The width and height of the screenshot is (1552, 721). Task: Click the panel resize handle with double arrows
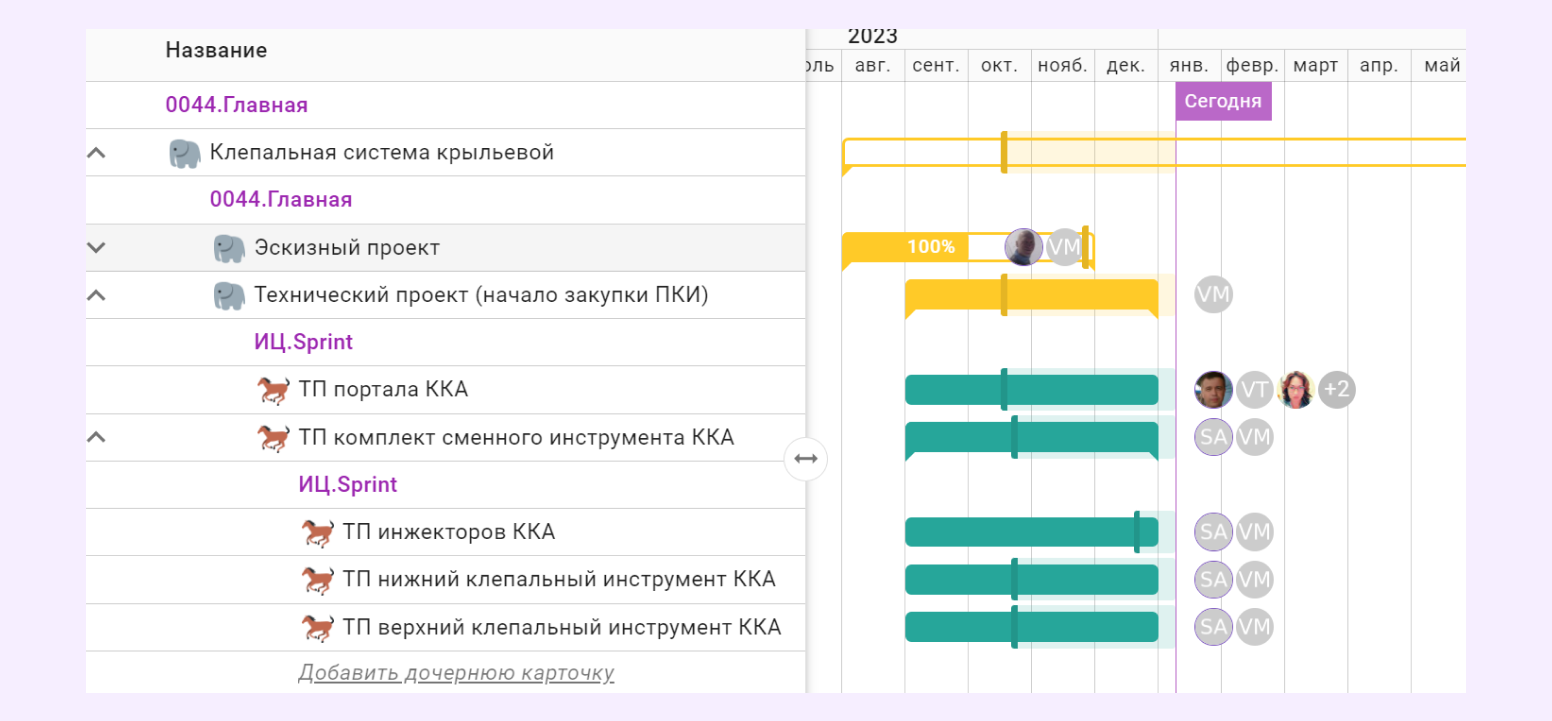tap(806, 459)
